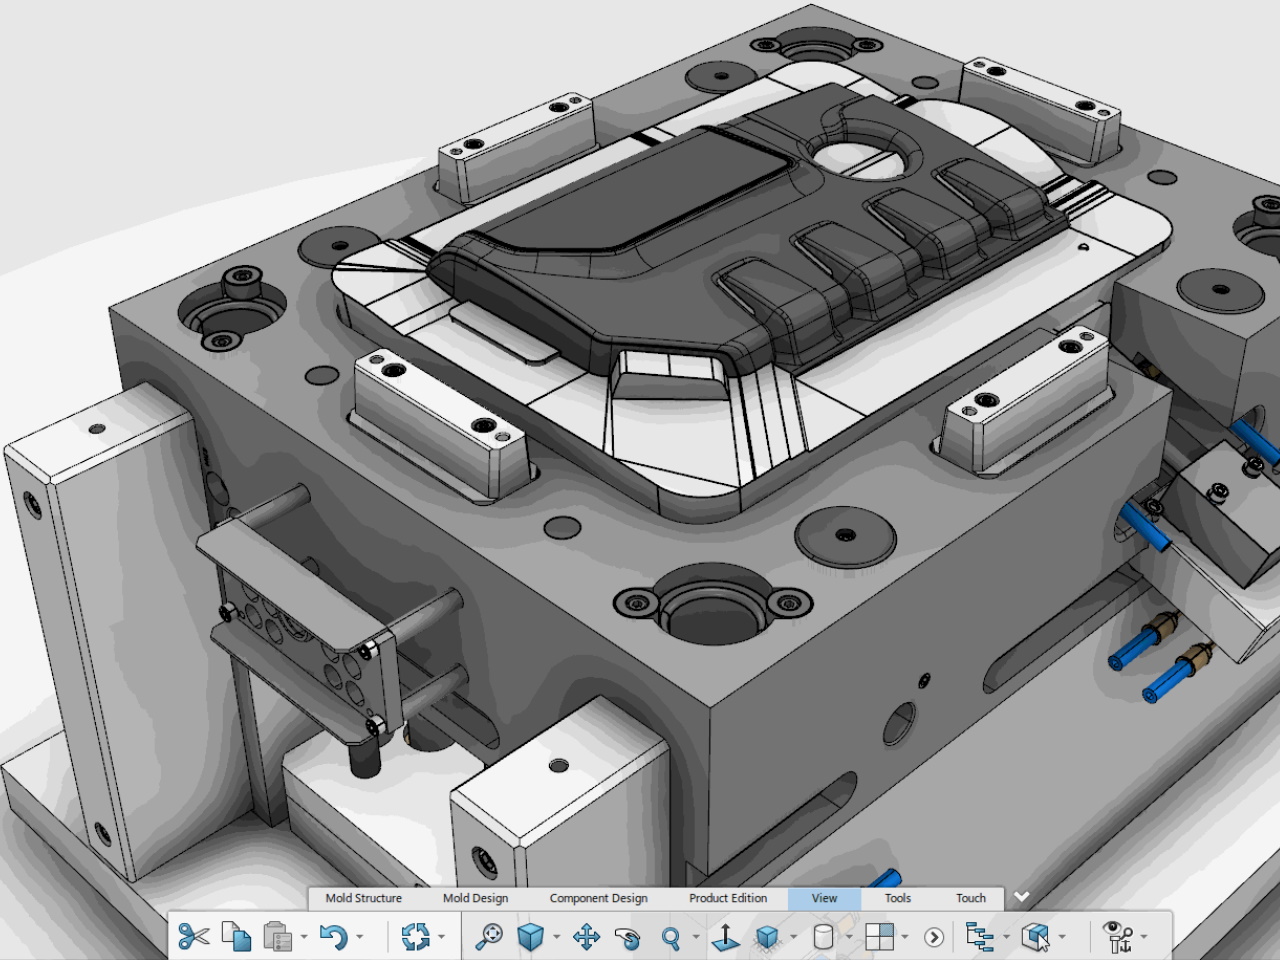The height and width of the screenshot is (960, 1280).
Task: Open the Component Design tab
Action: [x=598, y=898]
